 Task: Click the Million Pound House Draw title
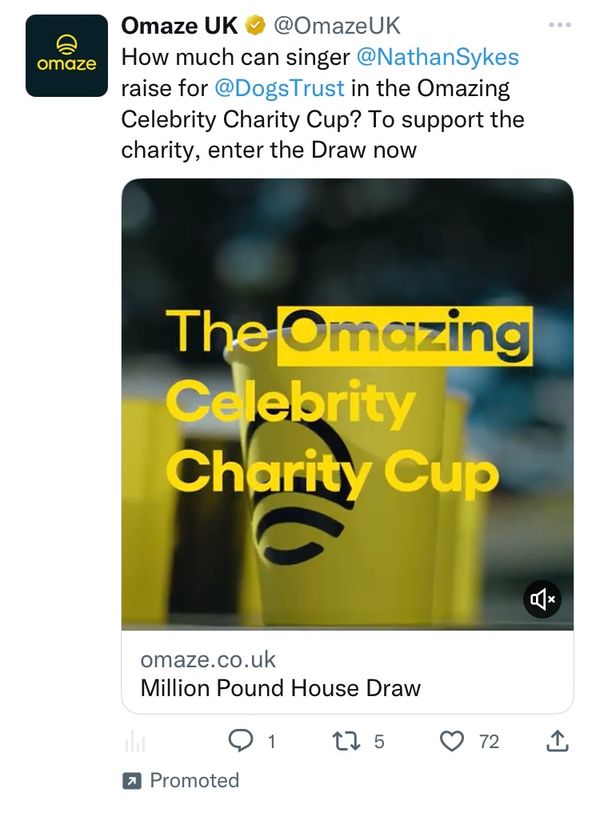pyautogui.click(x=280, y=688)
